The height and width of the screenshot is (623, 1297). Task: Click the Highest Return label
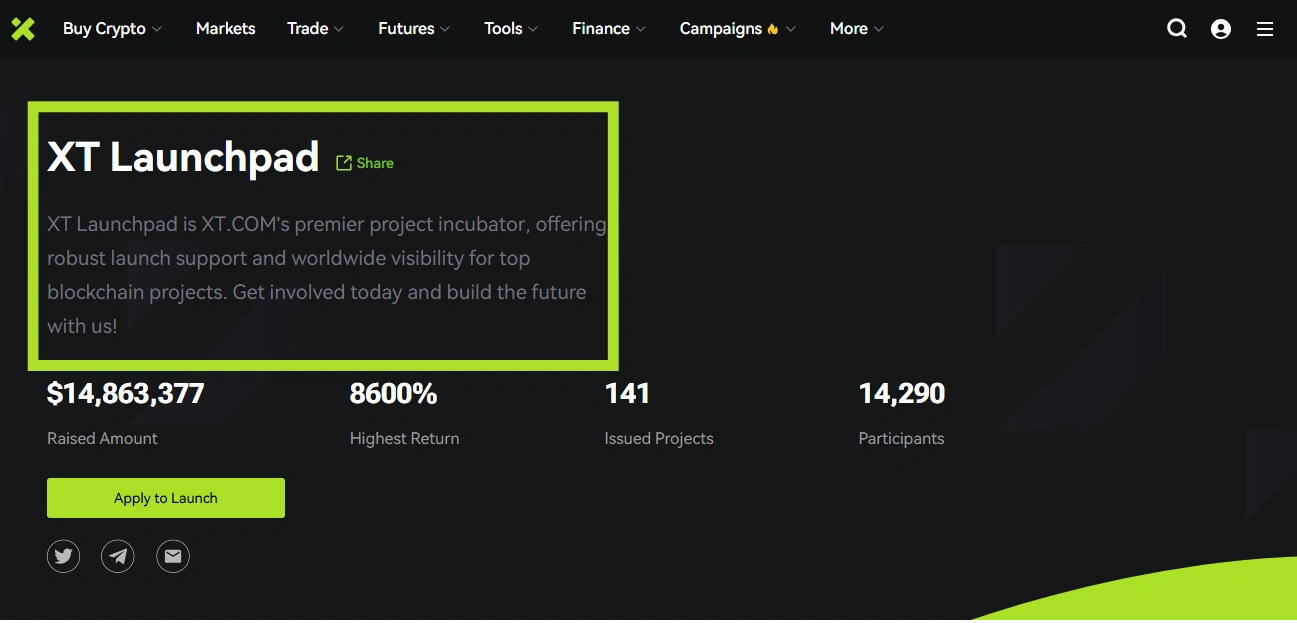404,438
